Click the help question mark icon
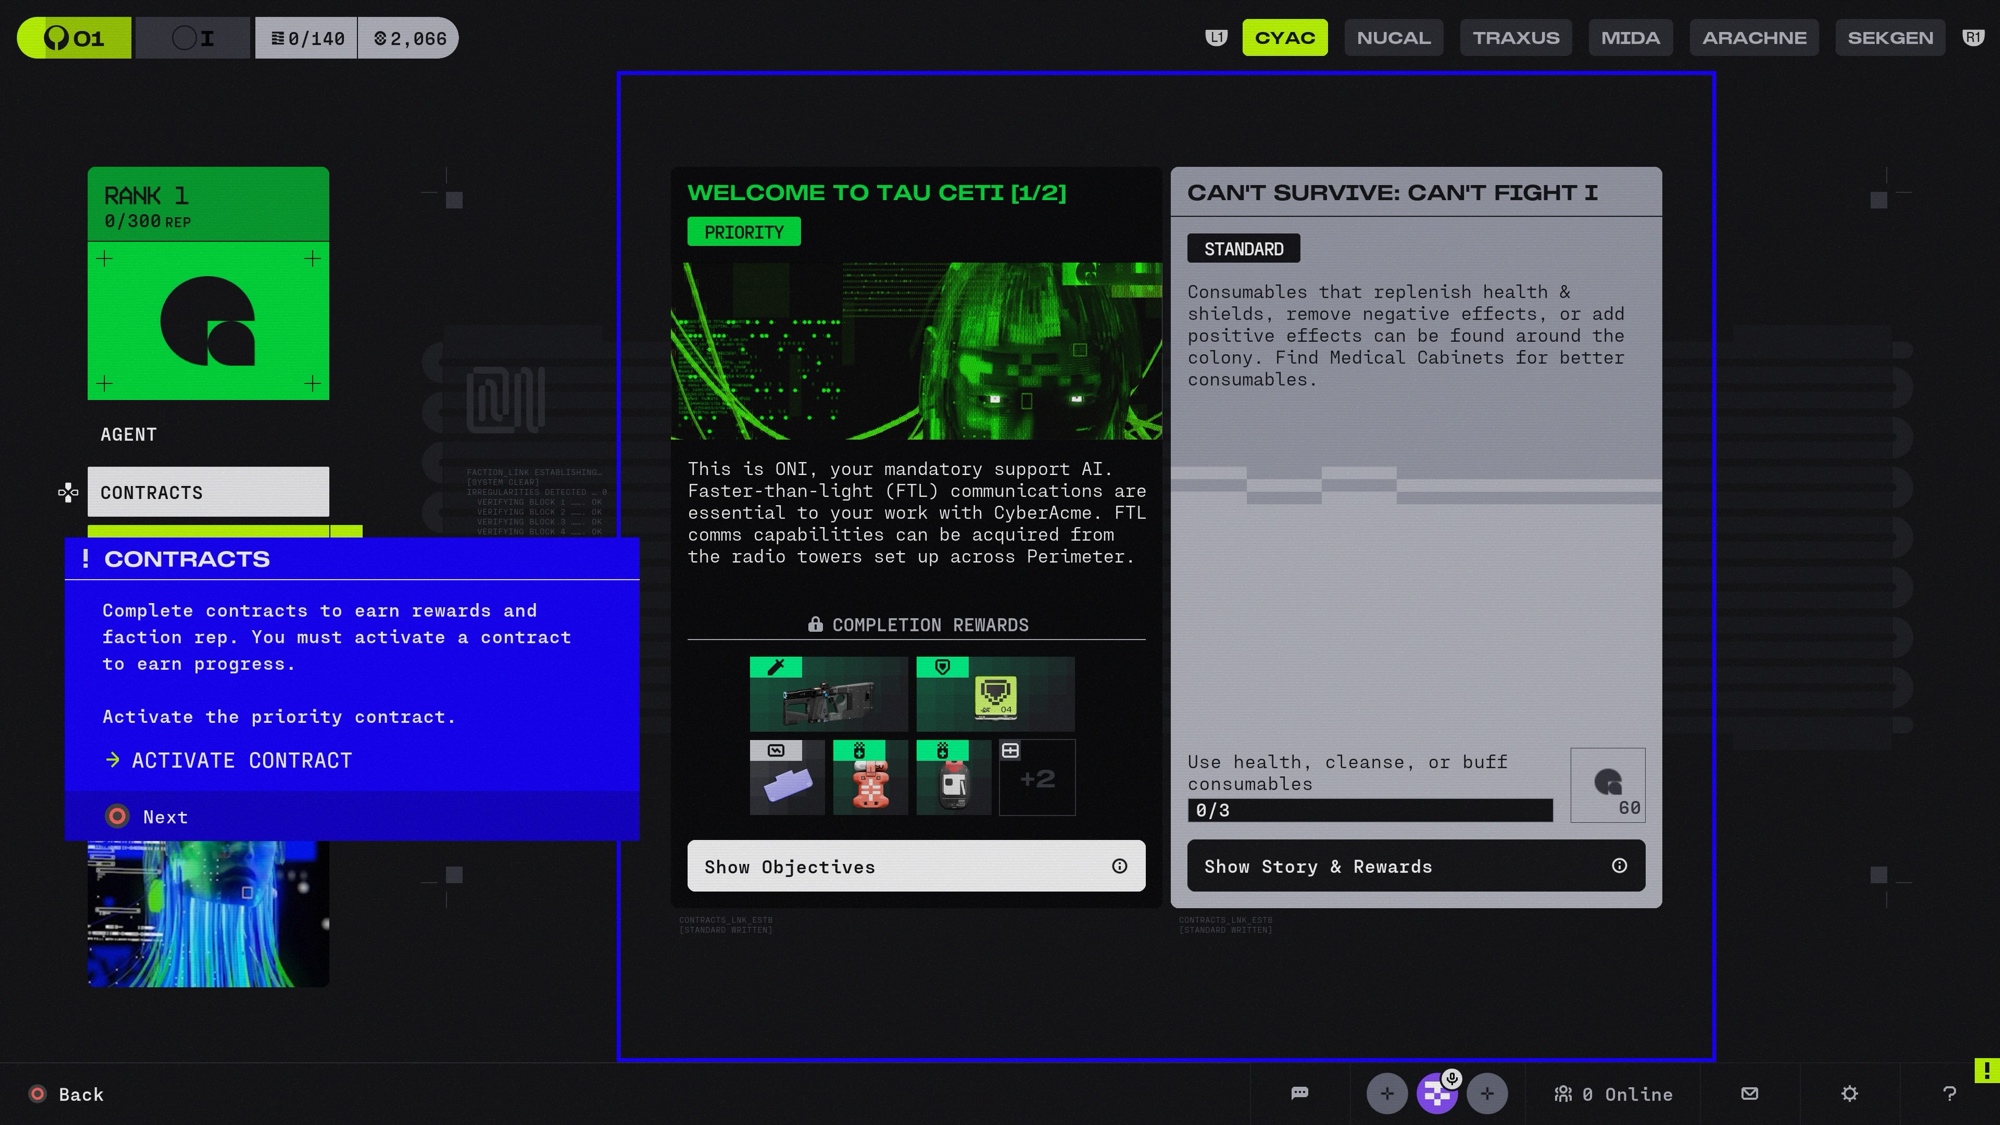Viewport: 2000px width, 1125px height. 1949,1093
